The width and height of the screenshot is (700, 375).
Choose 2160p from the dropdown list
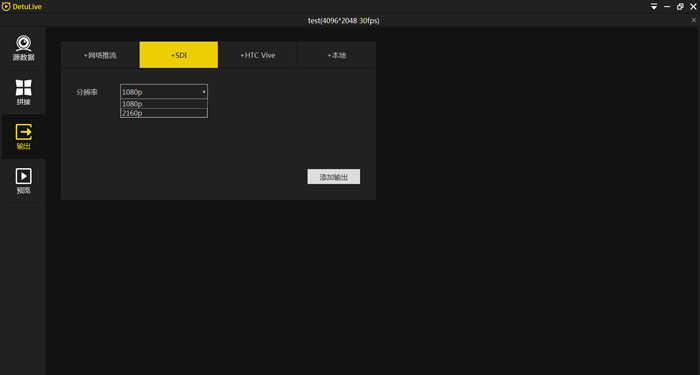164,113
